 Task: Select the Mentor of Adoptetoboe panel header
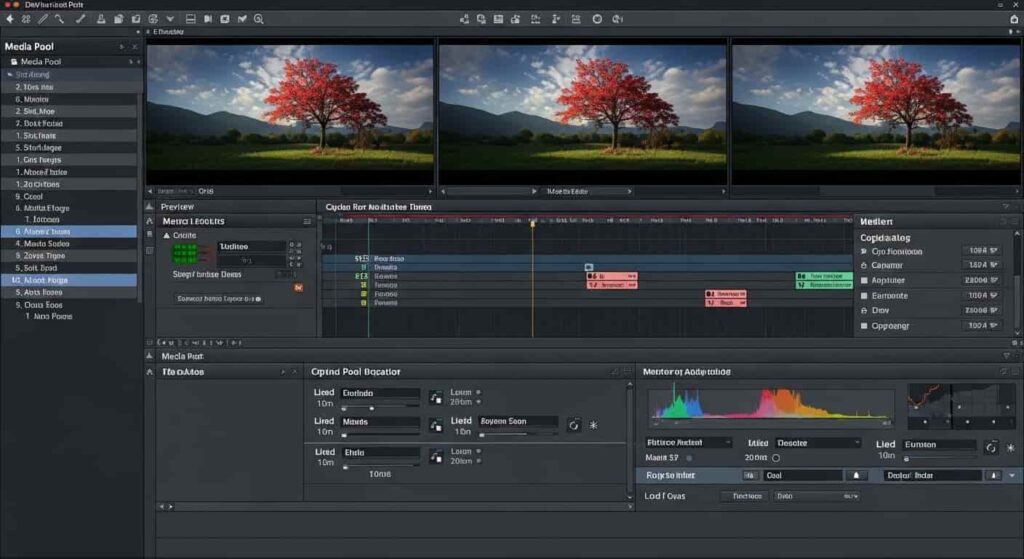coord(686,372)
